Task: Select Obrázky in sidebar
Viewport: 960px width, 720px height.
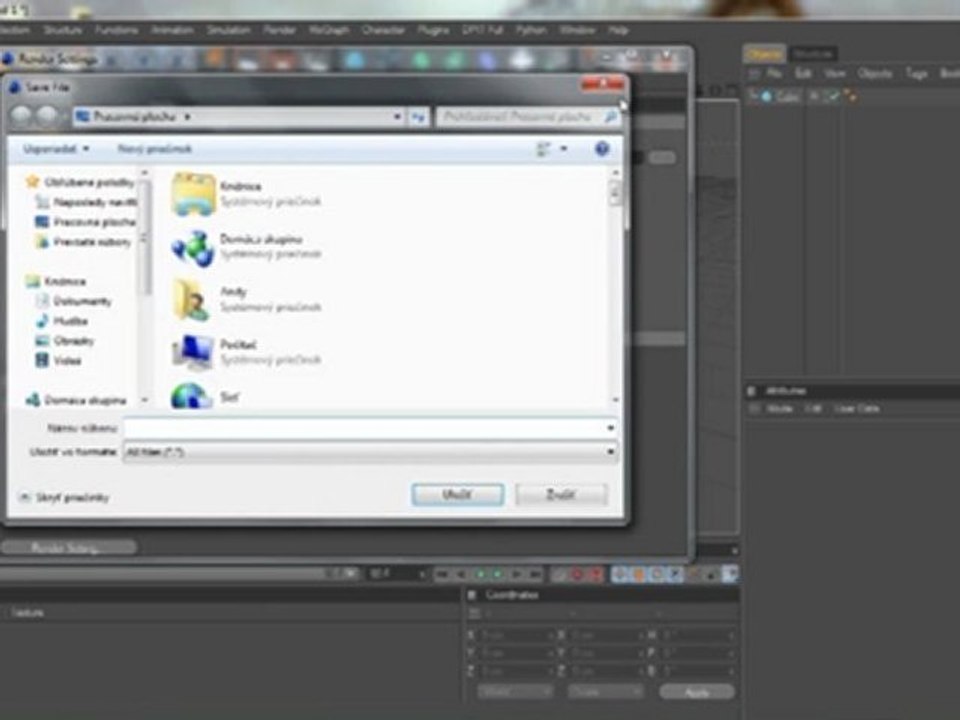Action: tap(65, 340)
